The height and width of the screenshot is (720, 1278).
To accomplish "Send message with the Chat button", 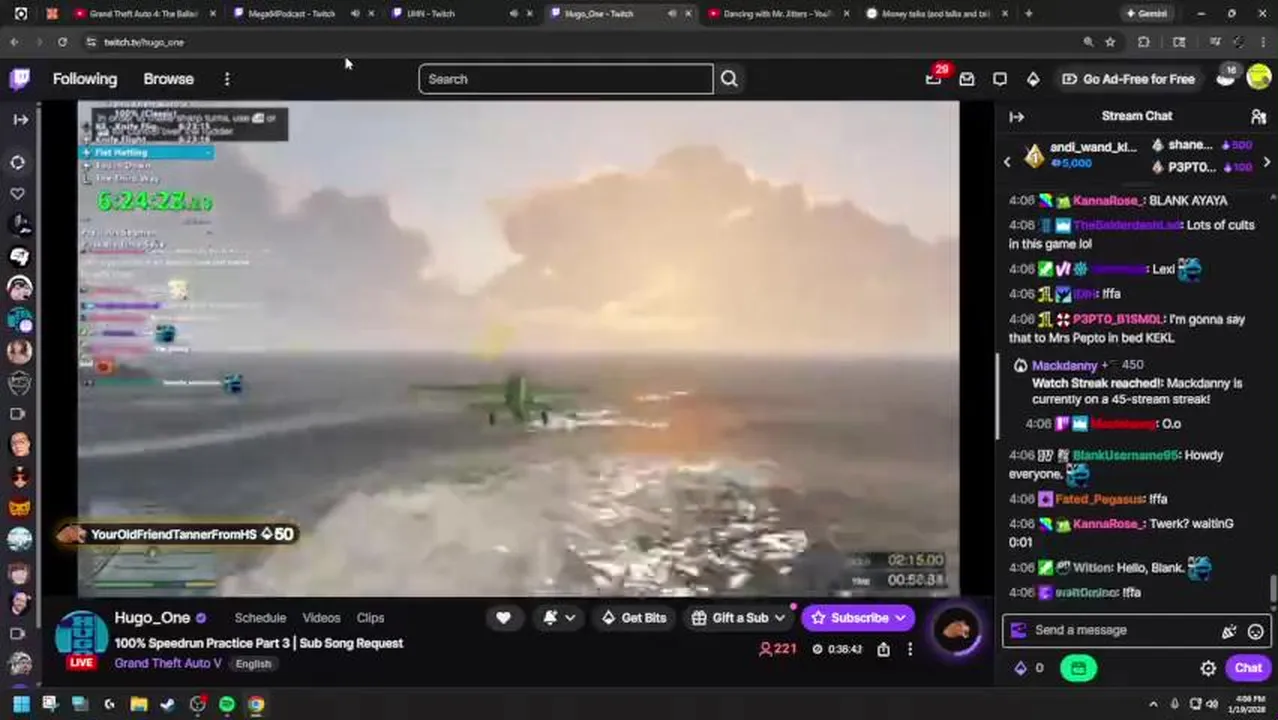I will pyautogui.click(x=1248, y=668).
